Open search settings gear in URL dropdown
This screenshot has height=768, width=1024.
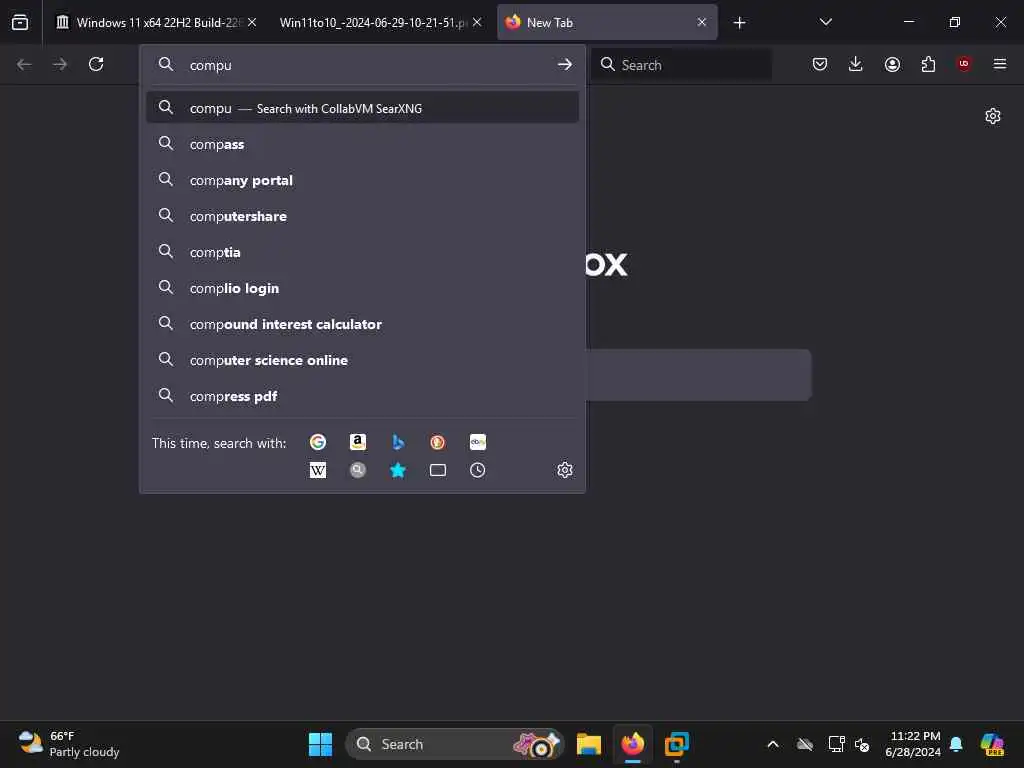[x=565, y=470]
